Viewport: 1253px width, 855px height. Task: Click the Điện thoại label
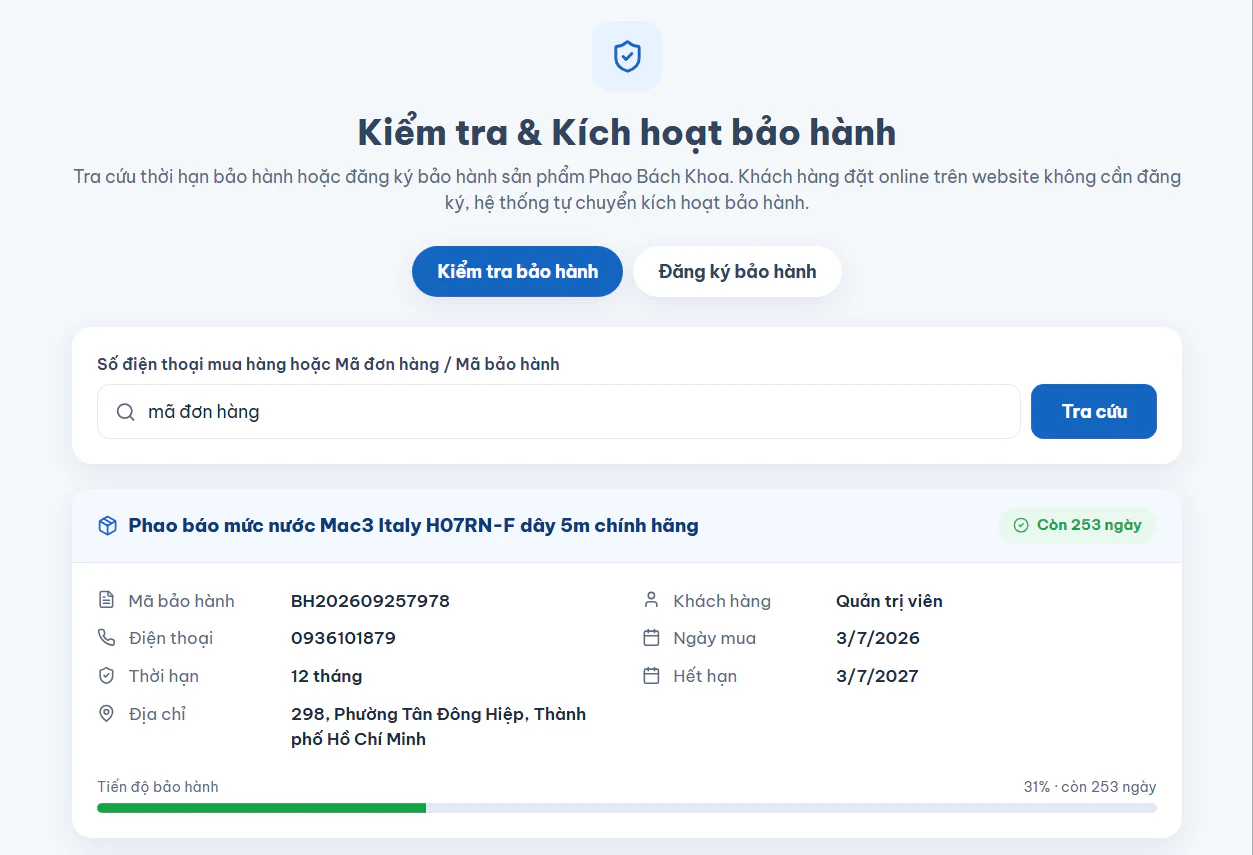170,638
